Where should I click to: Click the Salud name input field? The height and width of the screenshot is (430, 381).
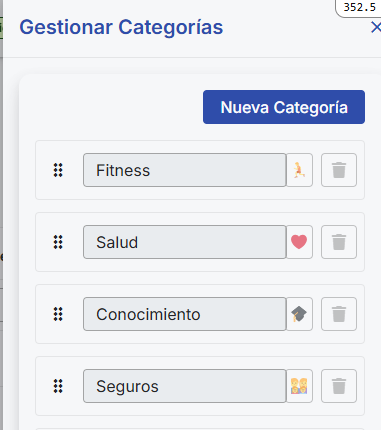pos(185,242)
